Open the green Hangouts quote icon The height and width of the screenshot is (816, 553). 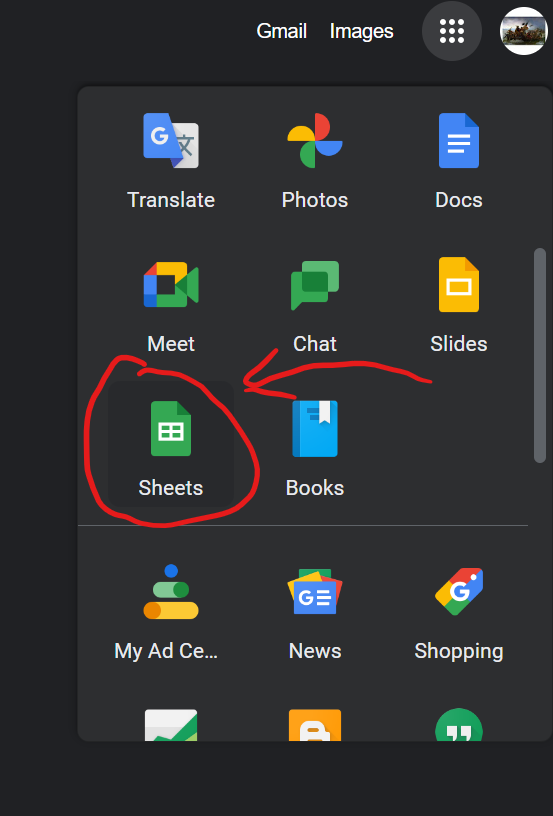coord(458,724)
